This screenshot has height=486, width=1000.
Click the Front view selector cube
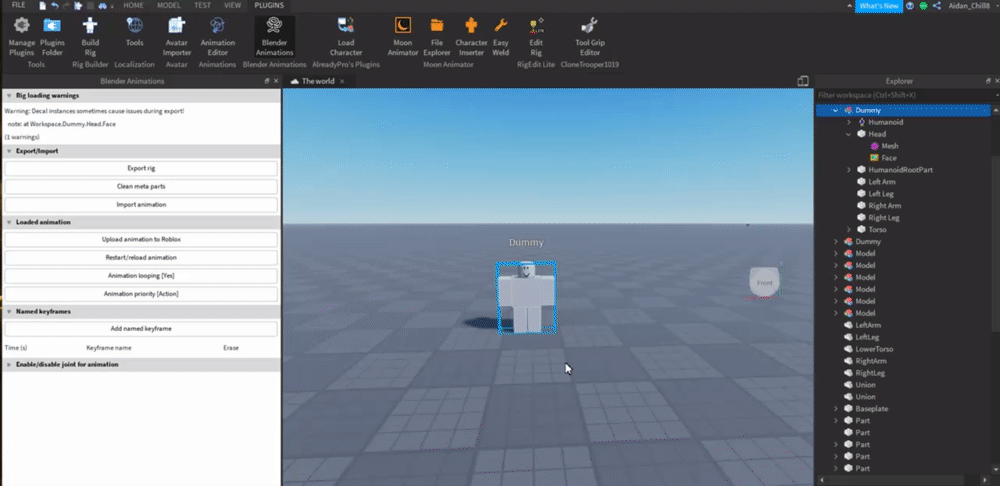764,283
